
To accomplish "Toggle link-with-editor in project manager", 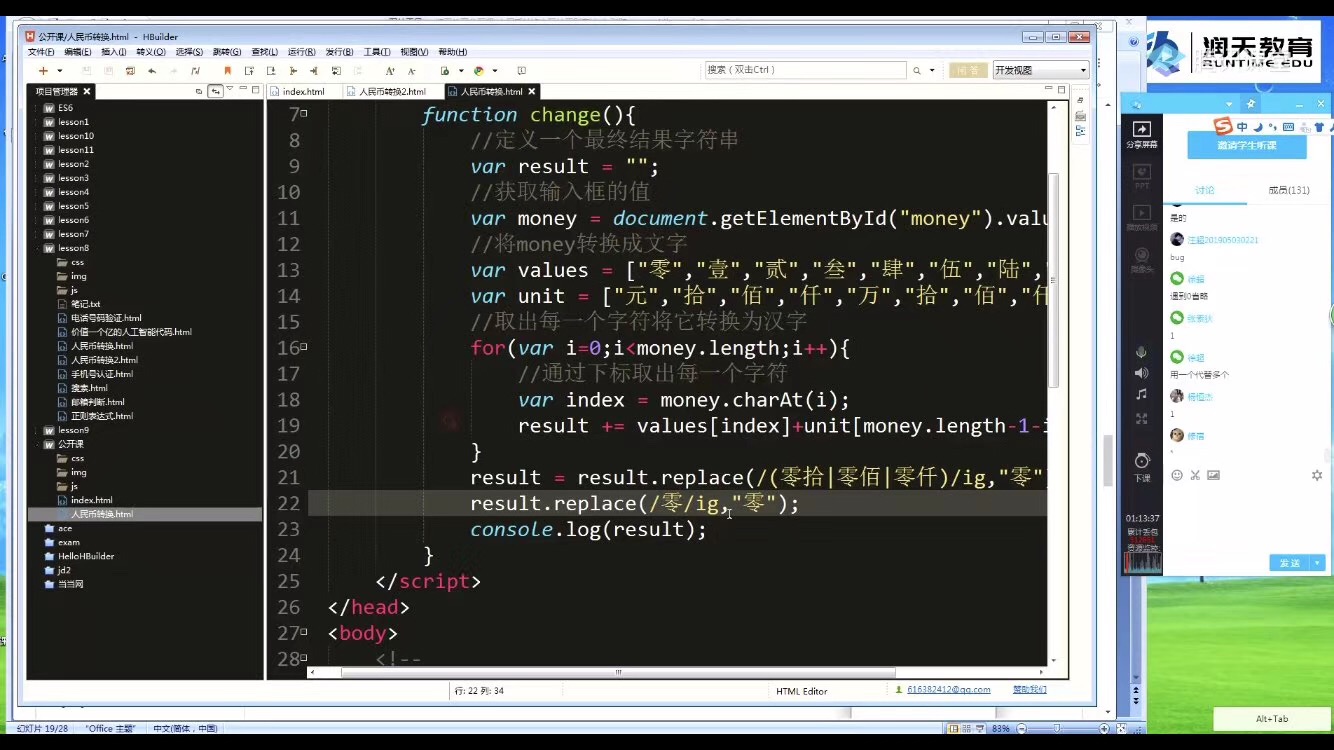I will point(214,91).
